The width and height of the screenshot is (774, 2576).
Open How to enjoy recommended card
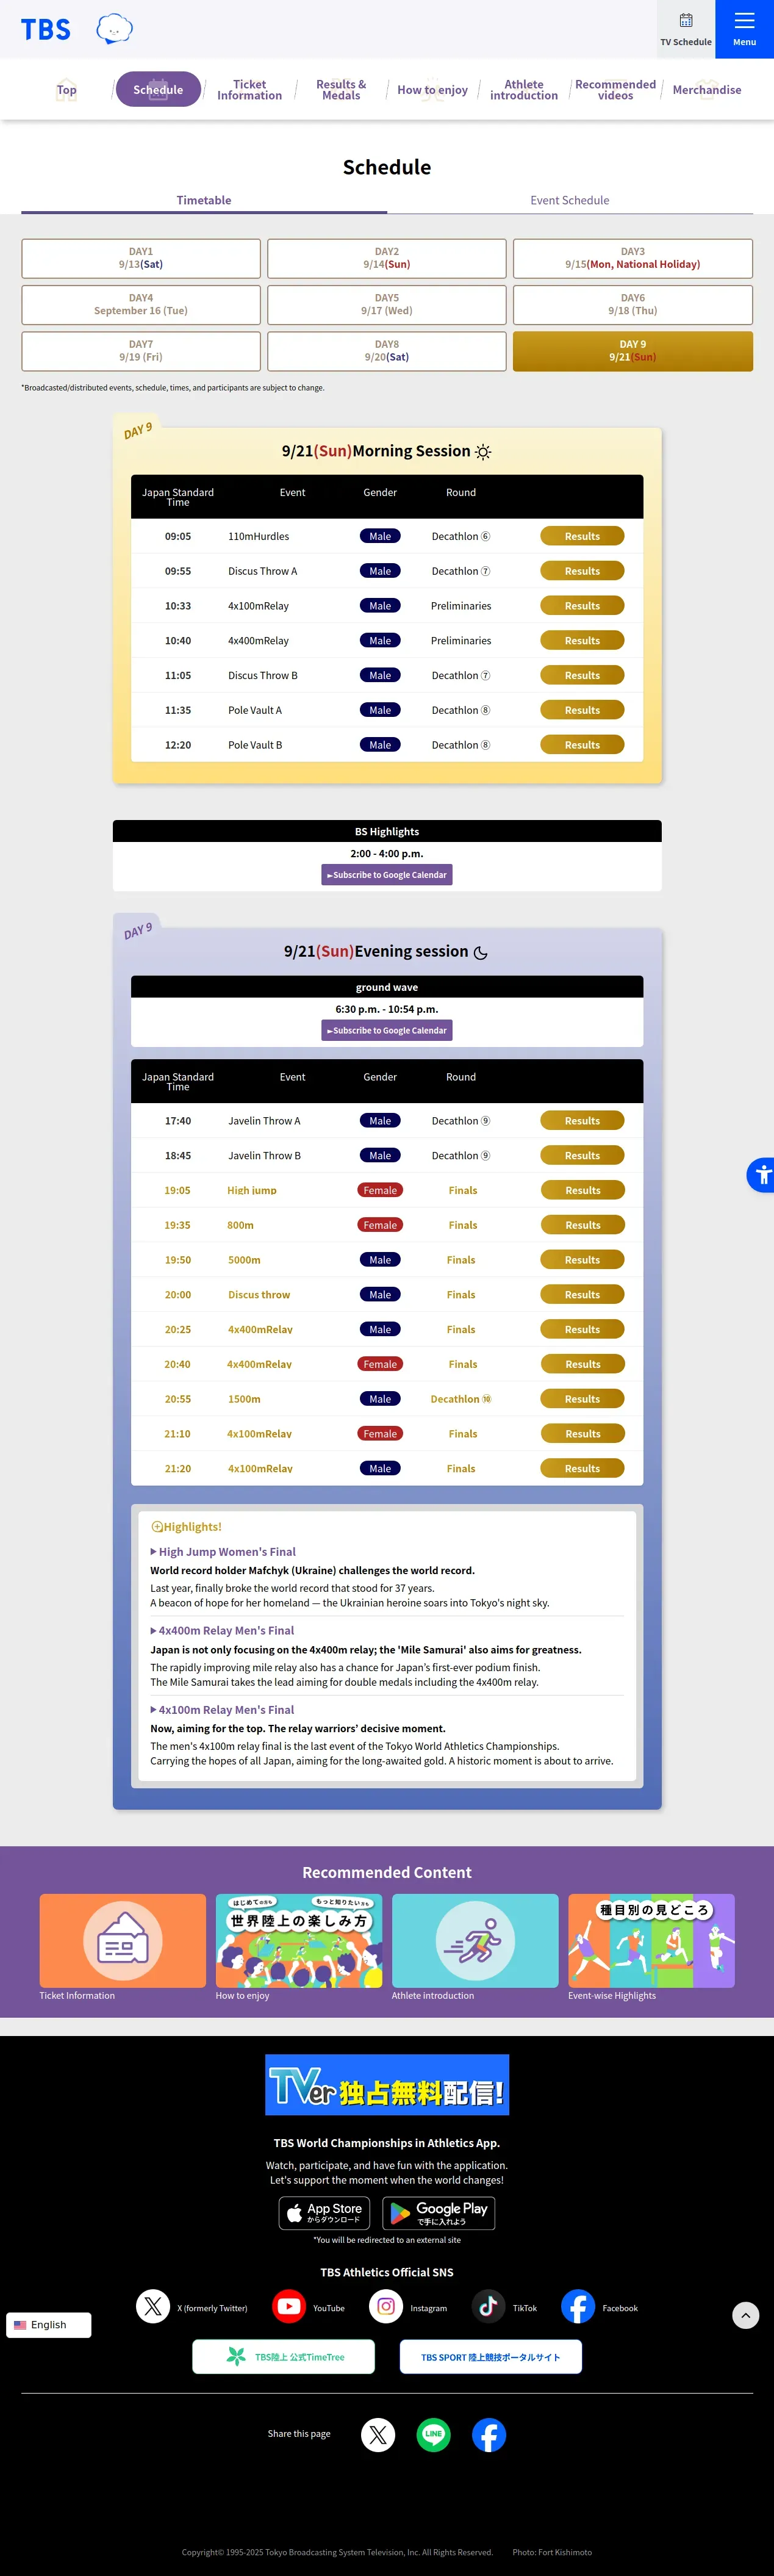click(299, 1947)
